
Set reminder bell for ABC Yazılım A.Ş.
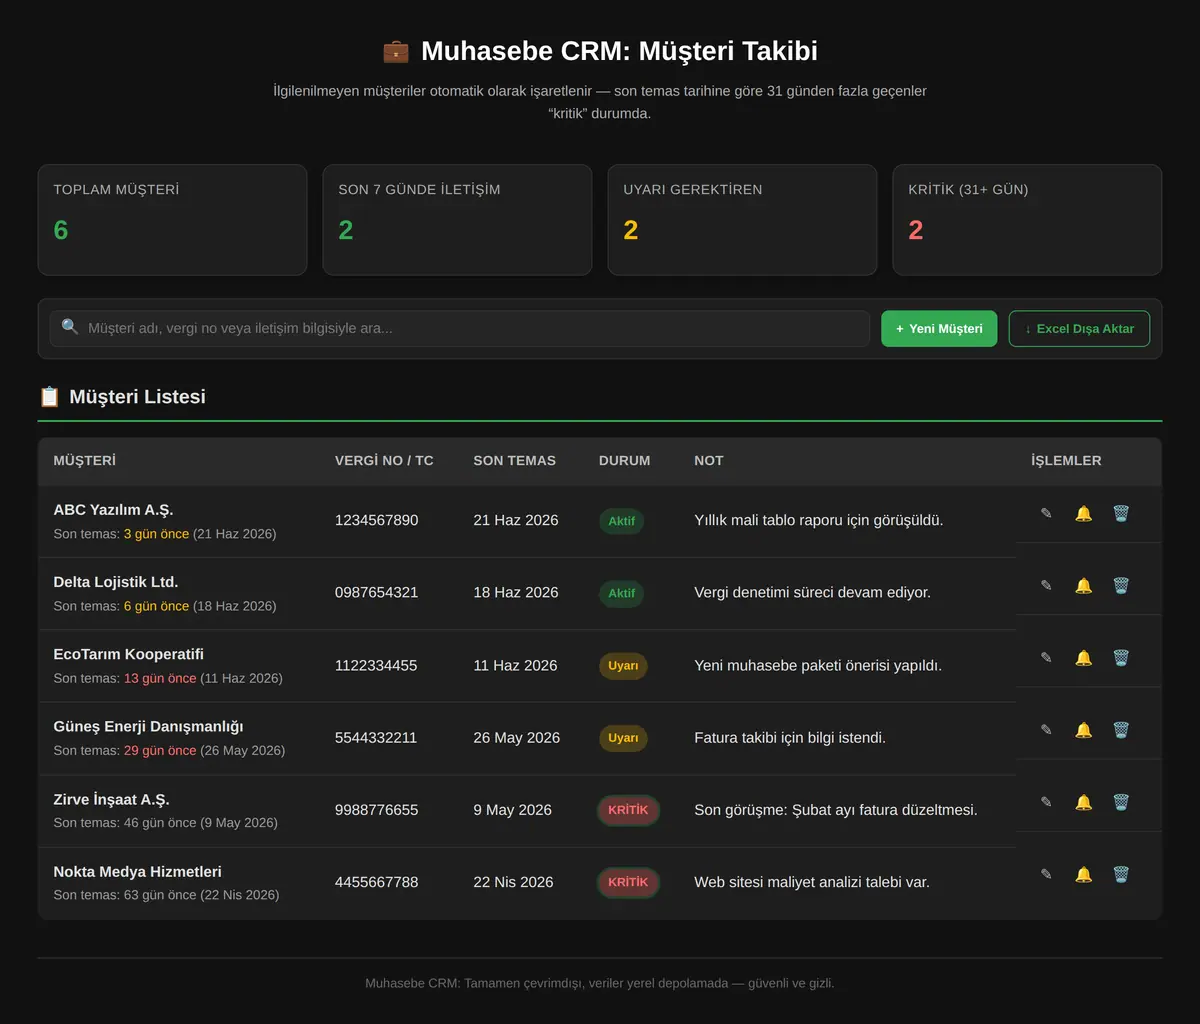pyautogui.click(x=1083, y=513)
